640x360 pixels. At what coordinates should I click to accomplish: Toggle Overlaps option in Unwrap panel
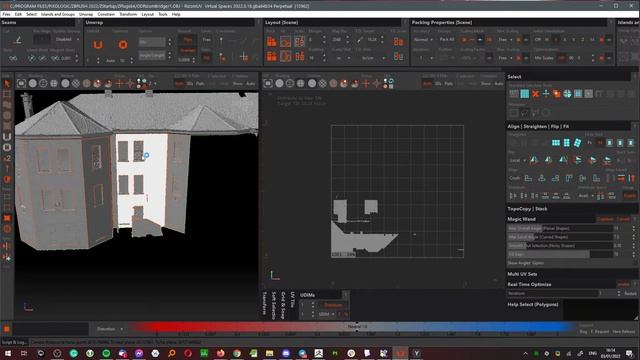pos(187,50)
